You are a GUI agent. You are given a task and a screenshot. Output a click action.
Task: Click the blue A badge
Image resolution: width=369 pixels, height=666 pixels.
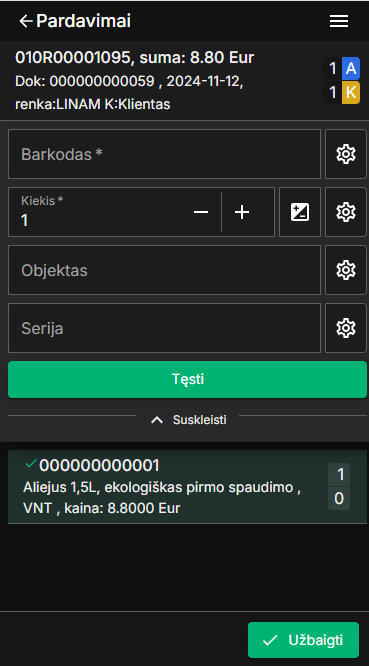click(351, 68)
